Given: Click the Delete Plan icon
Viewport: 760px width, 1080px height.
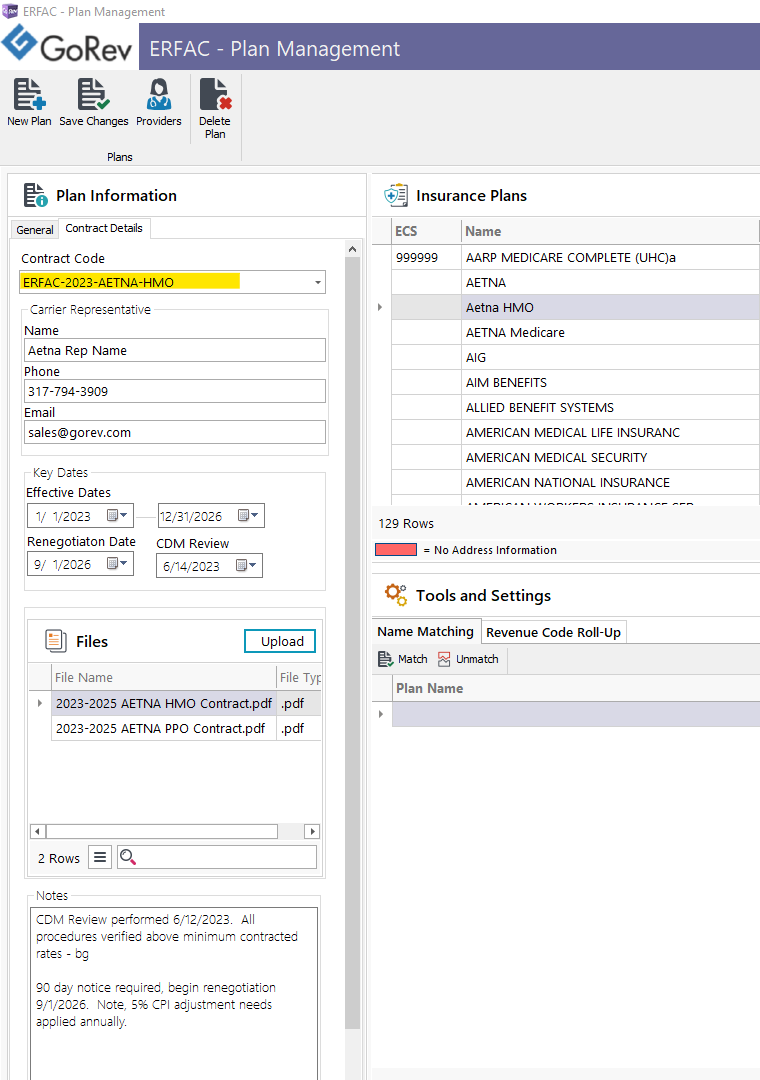Looking at the screenshot, I should click(215, 94).
